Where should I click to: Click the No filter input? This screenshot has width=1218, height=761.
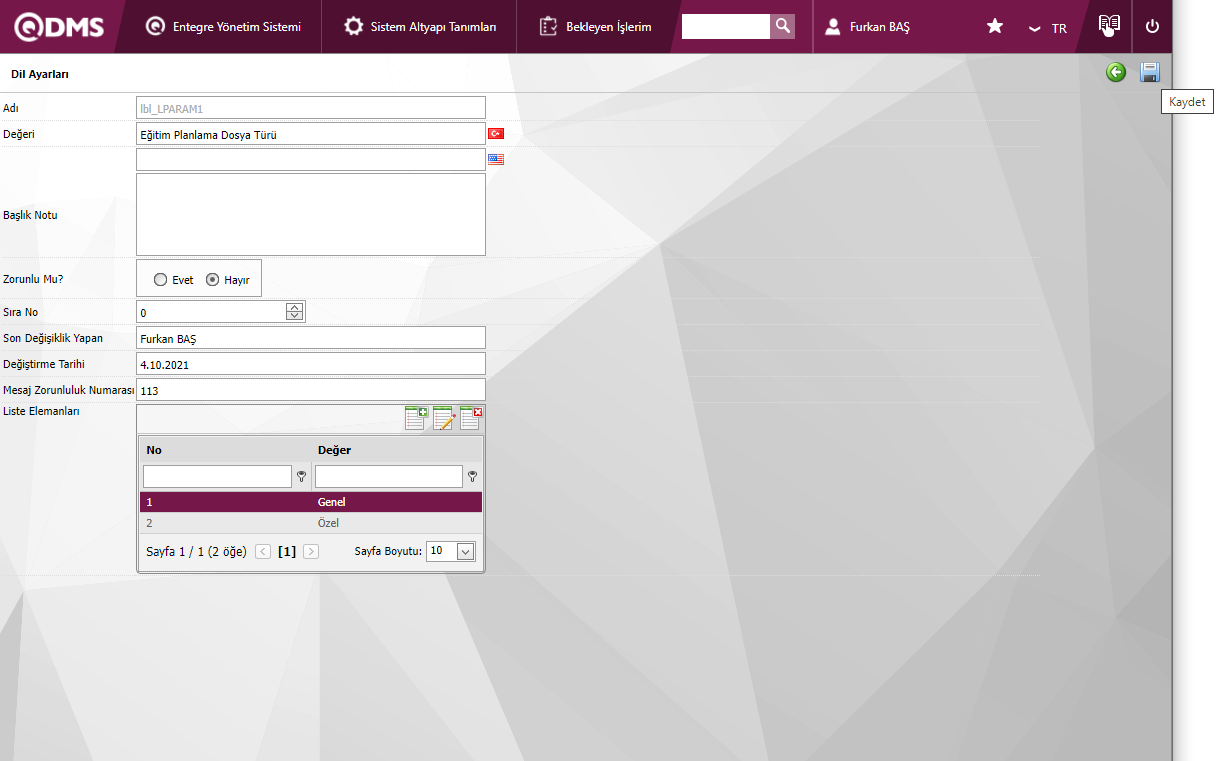217,476
